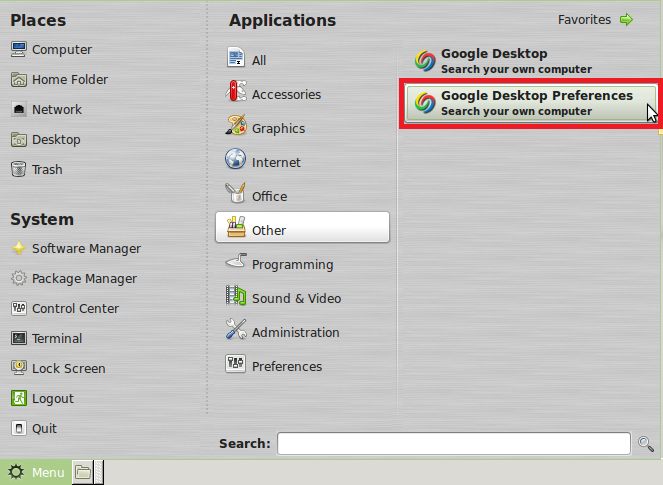Click the green Favorites arrow icon
The height and width of the screenshot is (485, 663).
click(x=626, y=19)
